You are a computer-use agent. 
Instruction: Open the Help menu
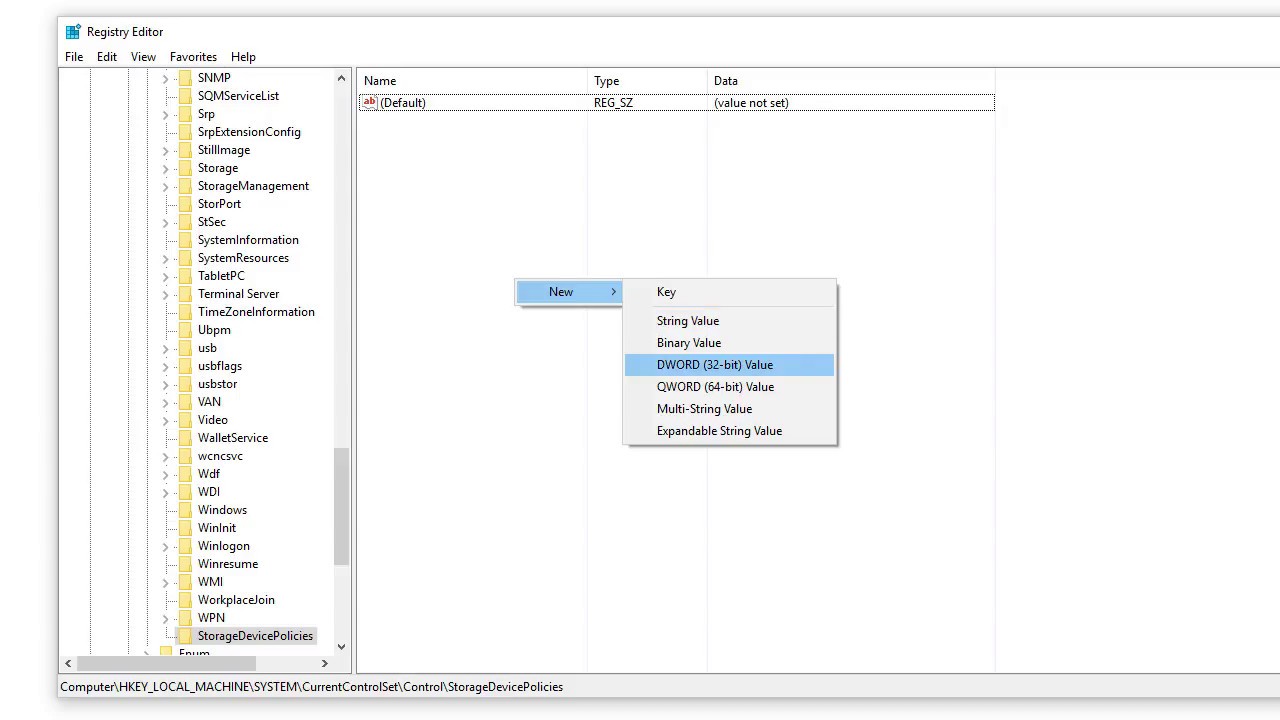coord(243,57)
